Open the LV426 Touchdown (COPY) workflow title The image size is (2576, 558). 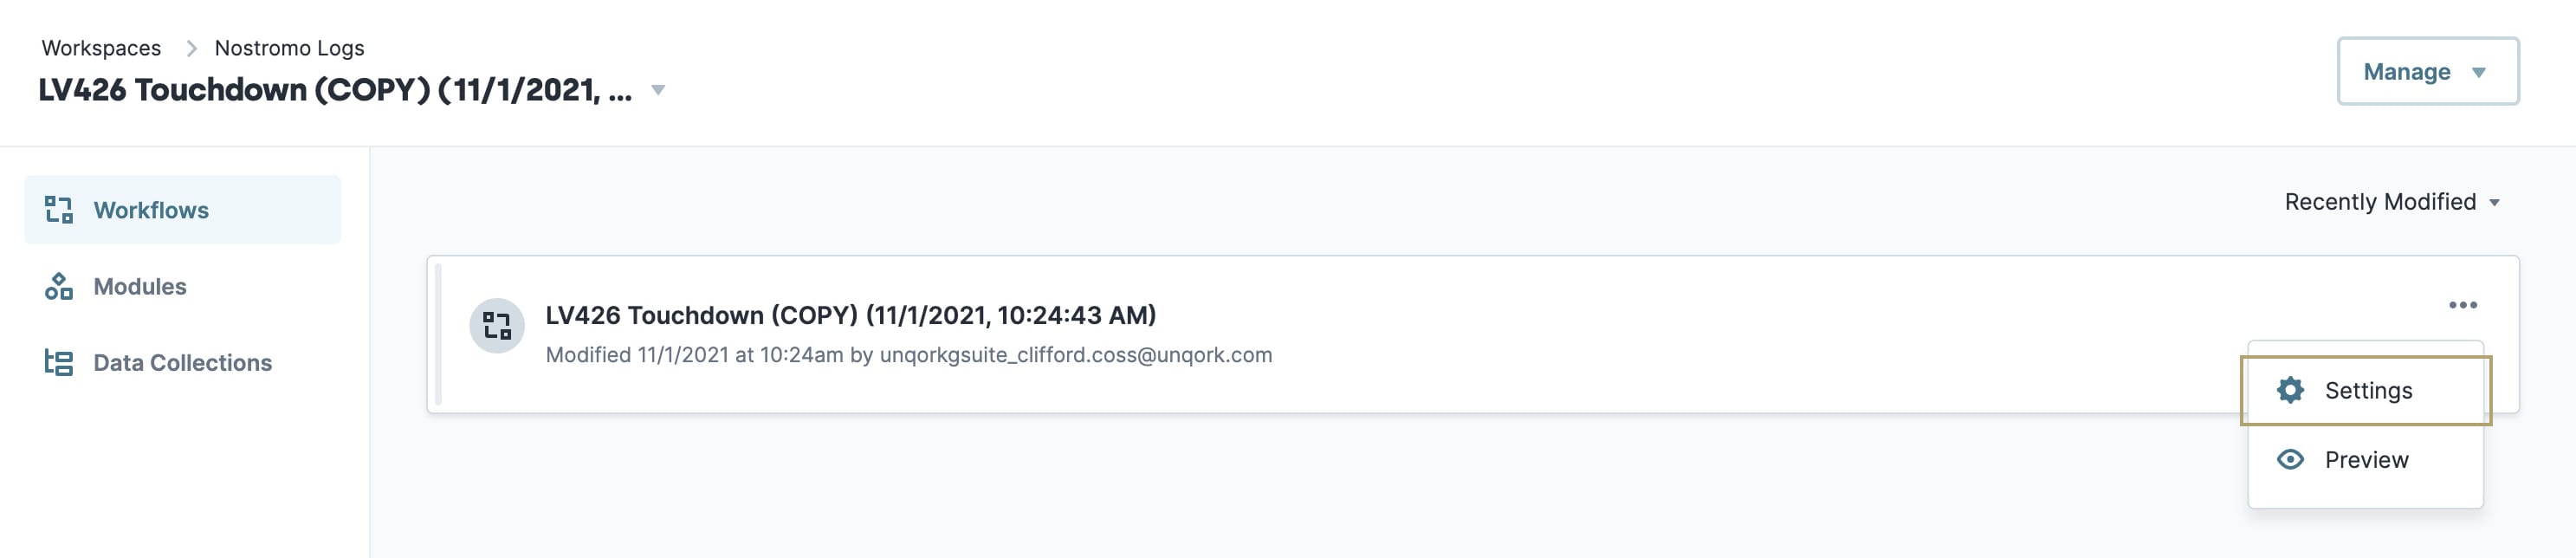pyautogui.click(x=850, y=315)
